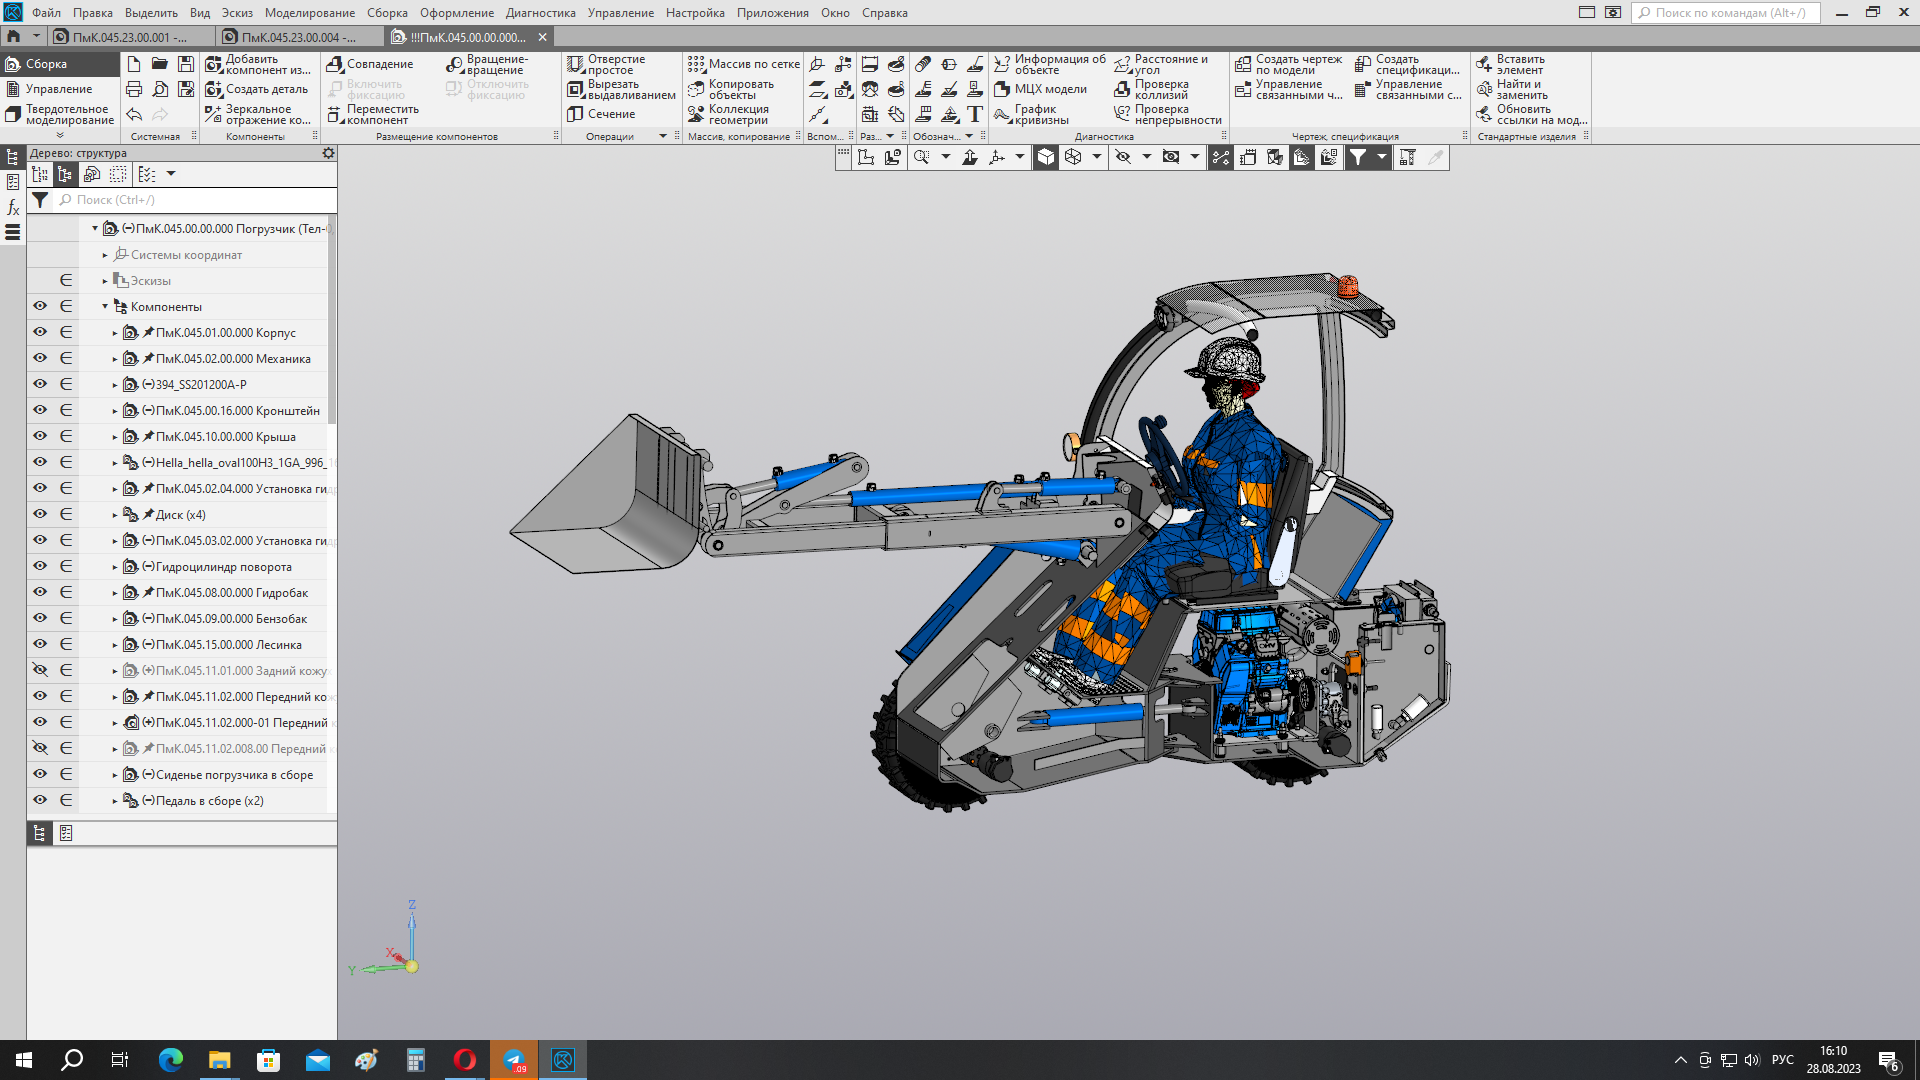Hide the Корпус component with eye icon
The width and height of the screenshot is (1920, 1080).
[x=40, y=332]
